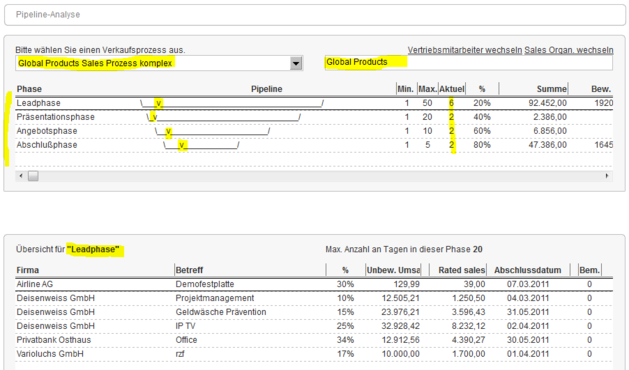
Task: Click the horizontal scrollbar thumb
Action: [x=33, y=176]
